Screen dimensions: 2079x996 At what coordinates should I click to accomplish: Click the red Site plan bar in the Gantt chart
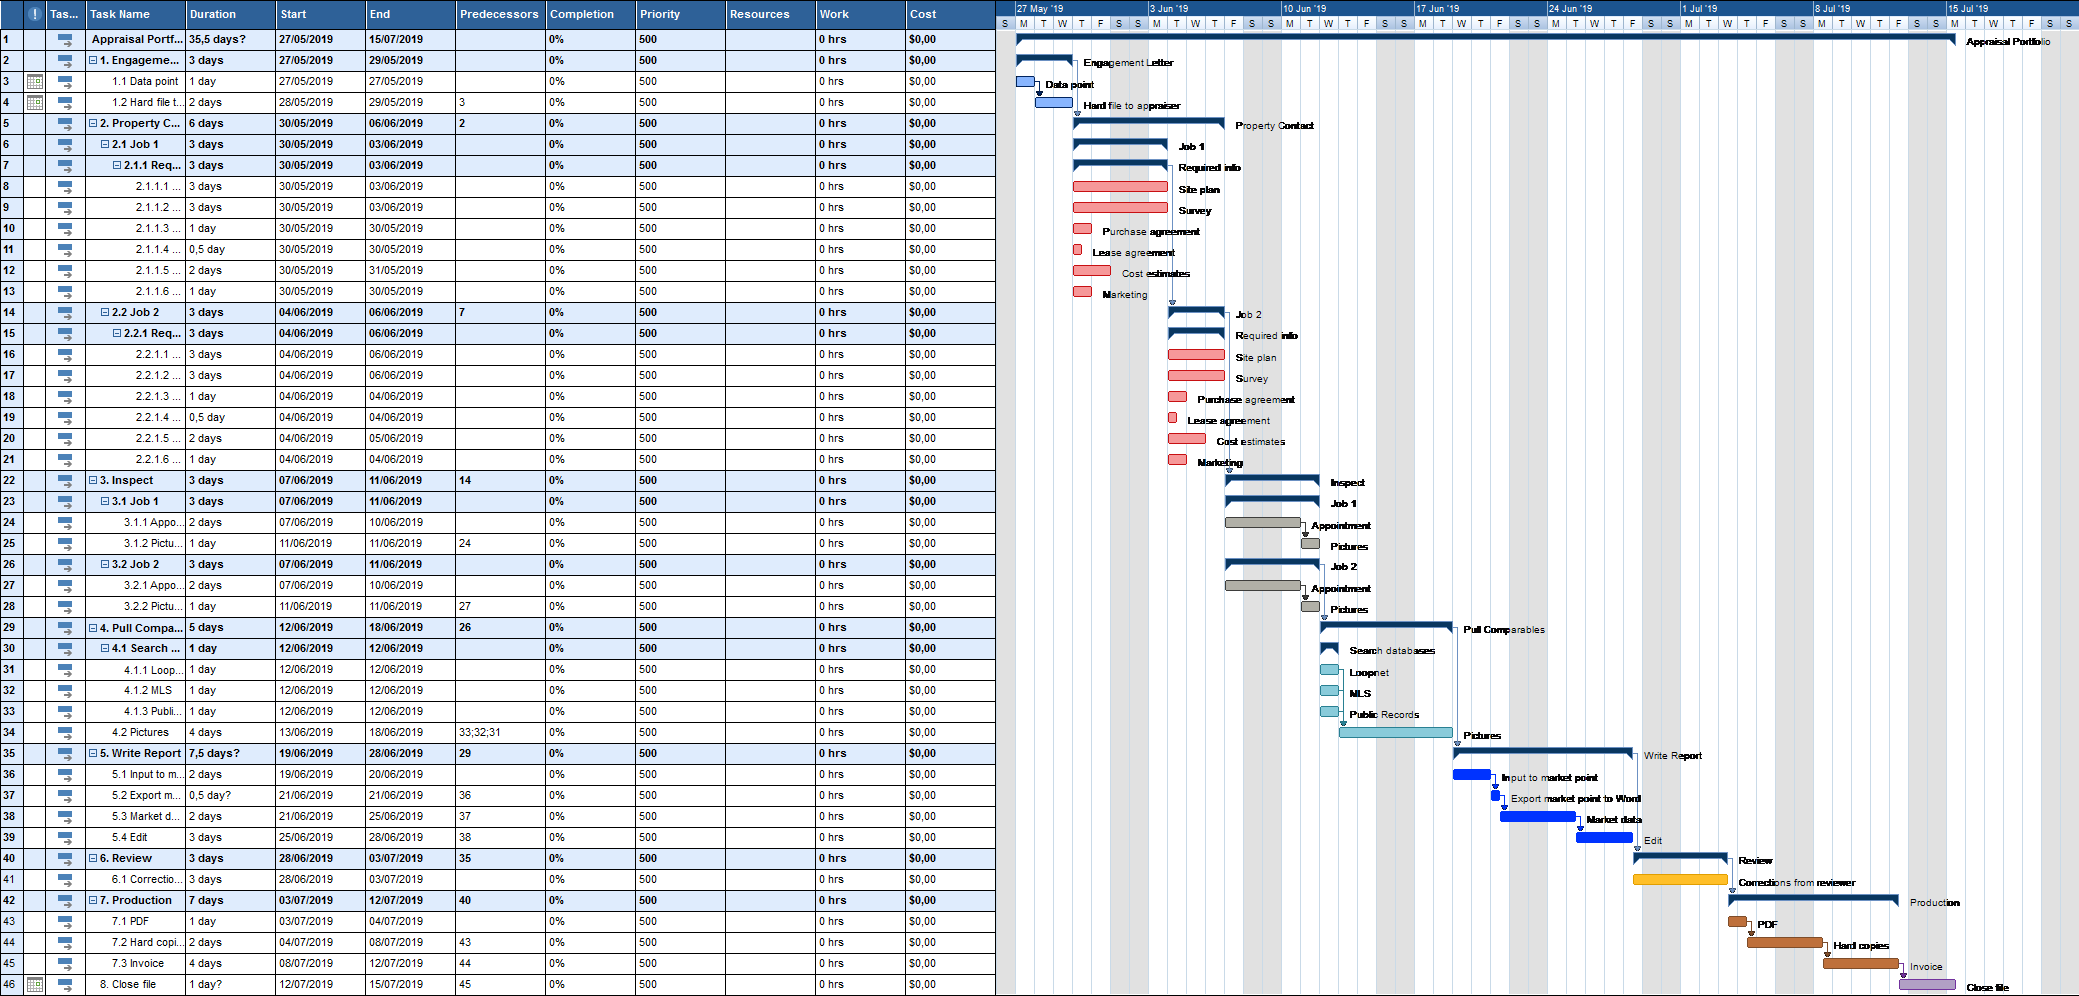pos(1120,187)
